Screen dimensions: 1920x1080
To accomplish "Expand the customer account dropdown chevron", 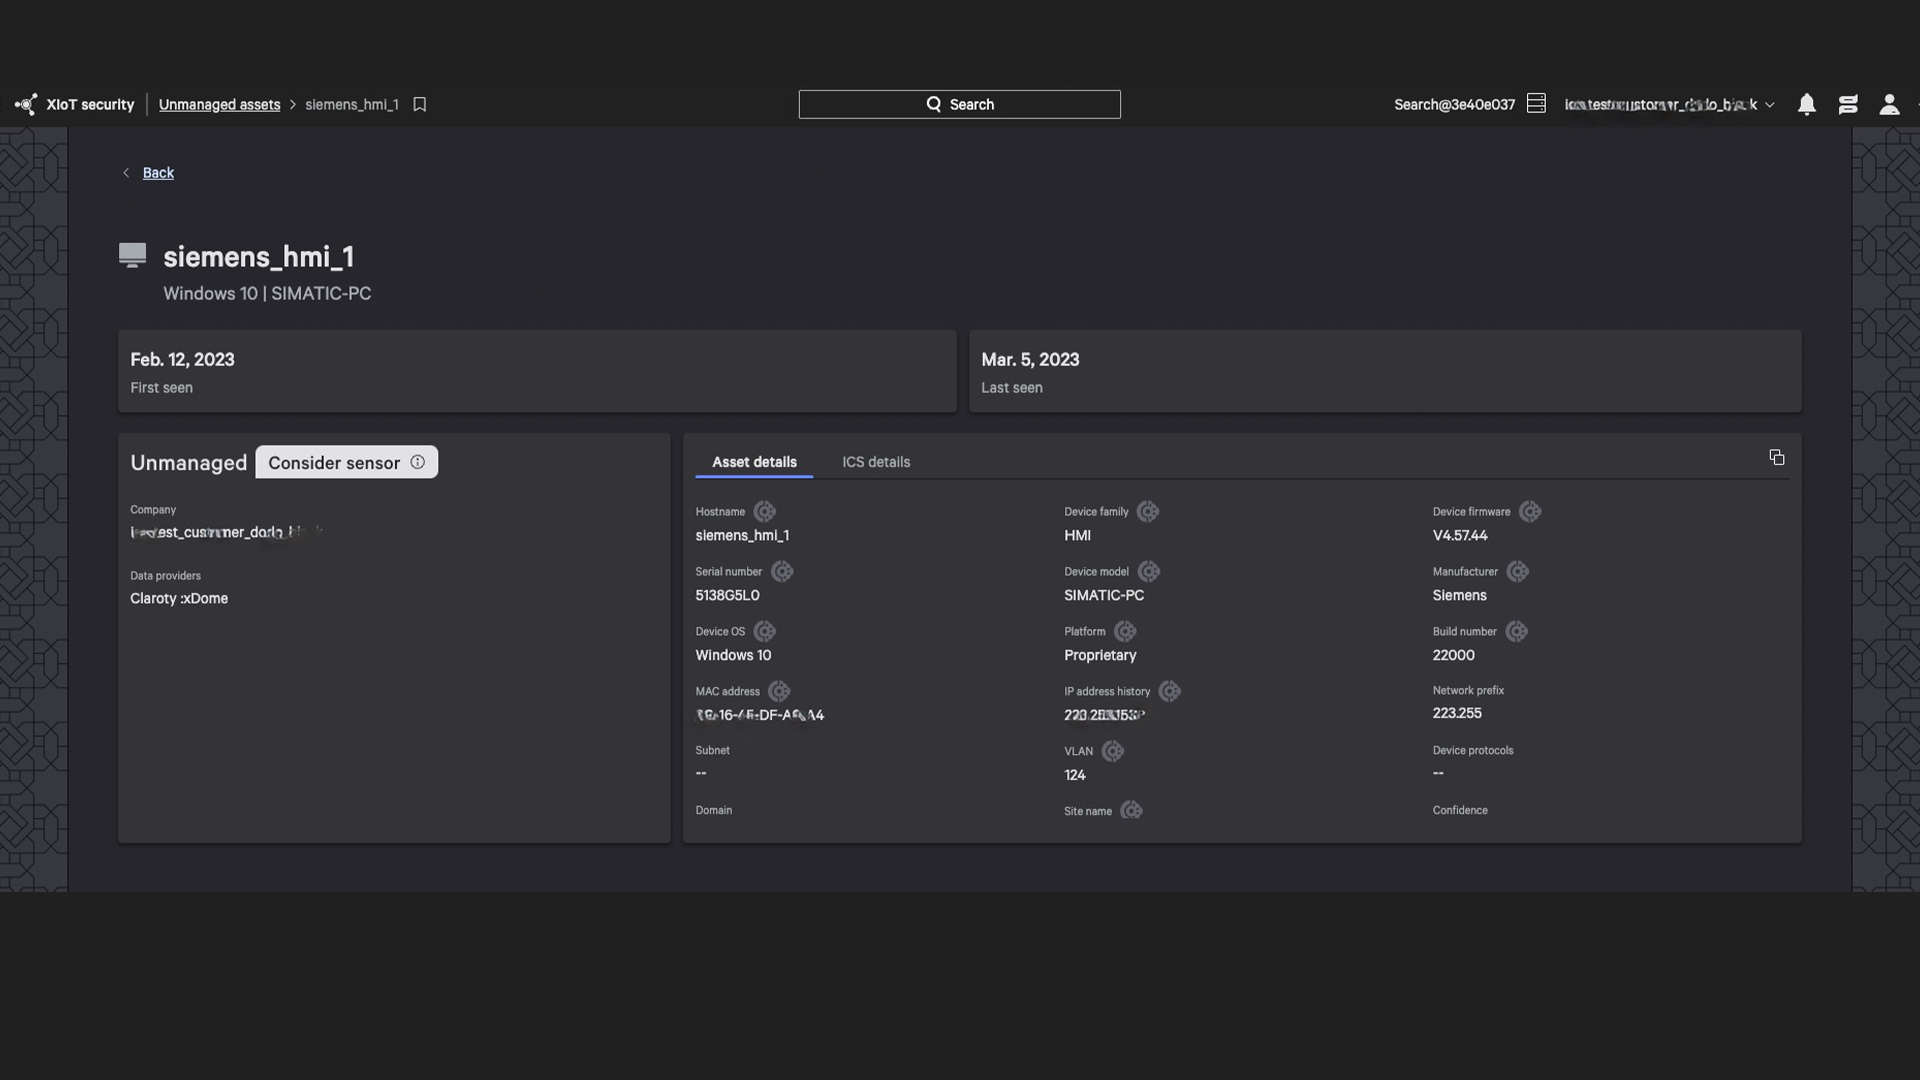I will 1769,105.
